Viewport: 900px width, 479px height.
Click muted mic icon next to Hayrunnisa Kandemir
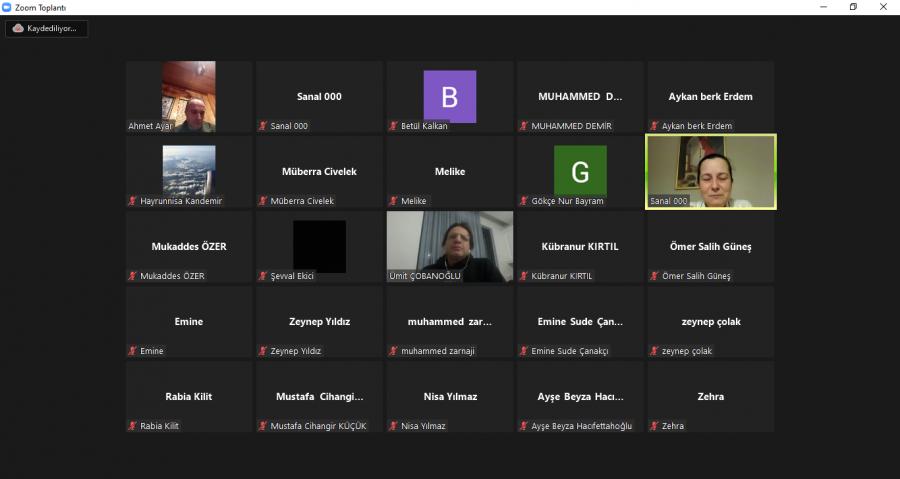pos(132,201)
